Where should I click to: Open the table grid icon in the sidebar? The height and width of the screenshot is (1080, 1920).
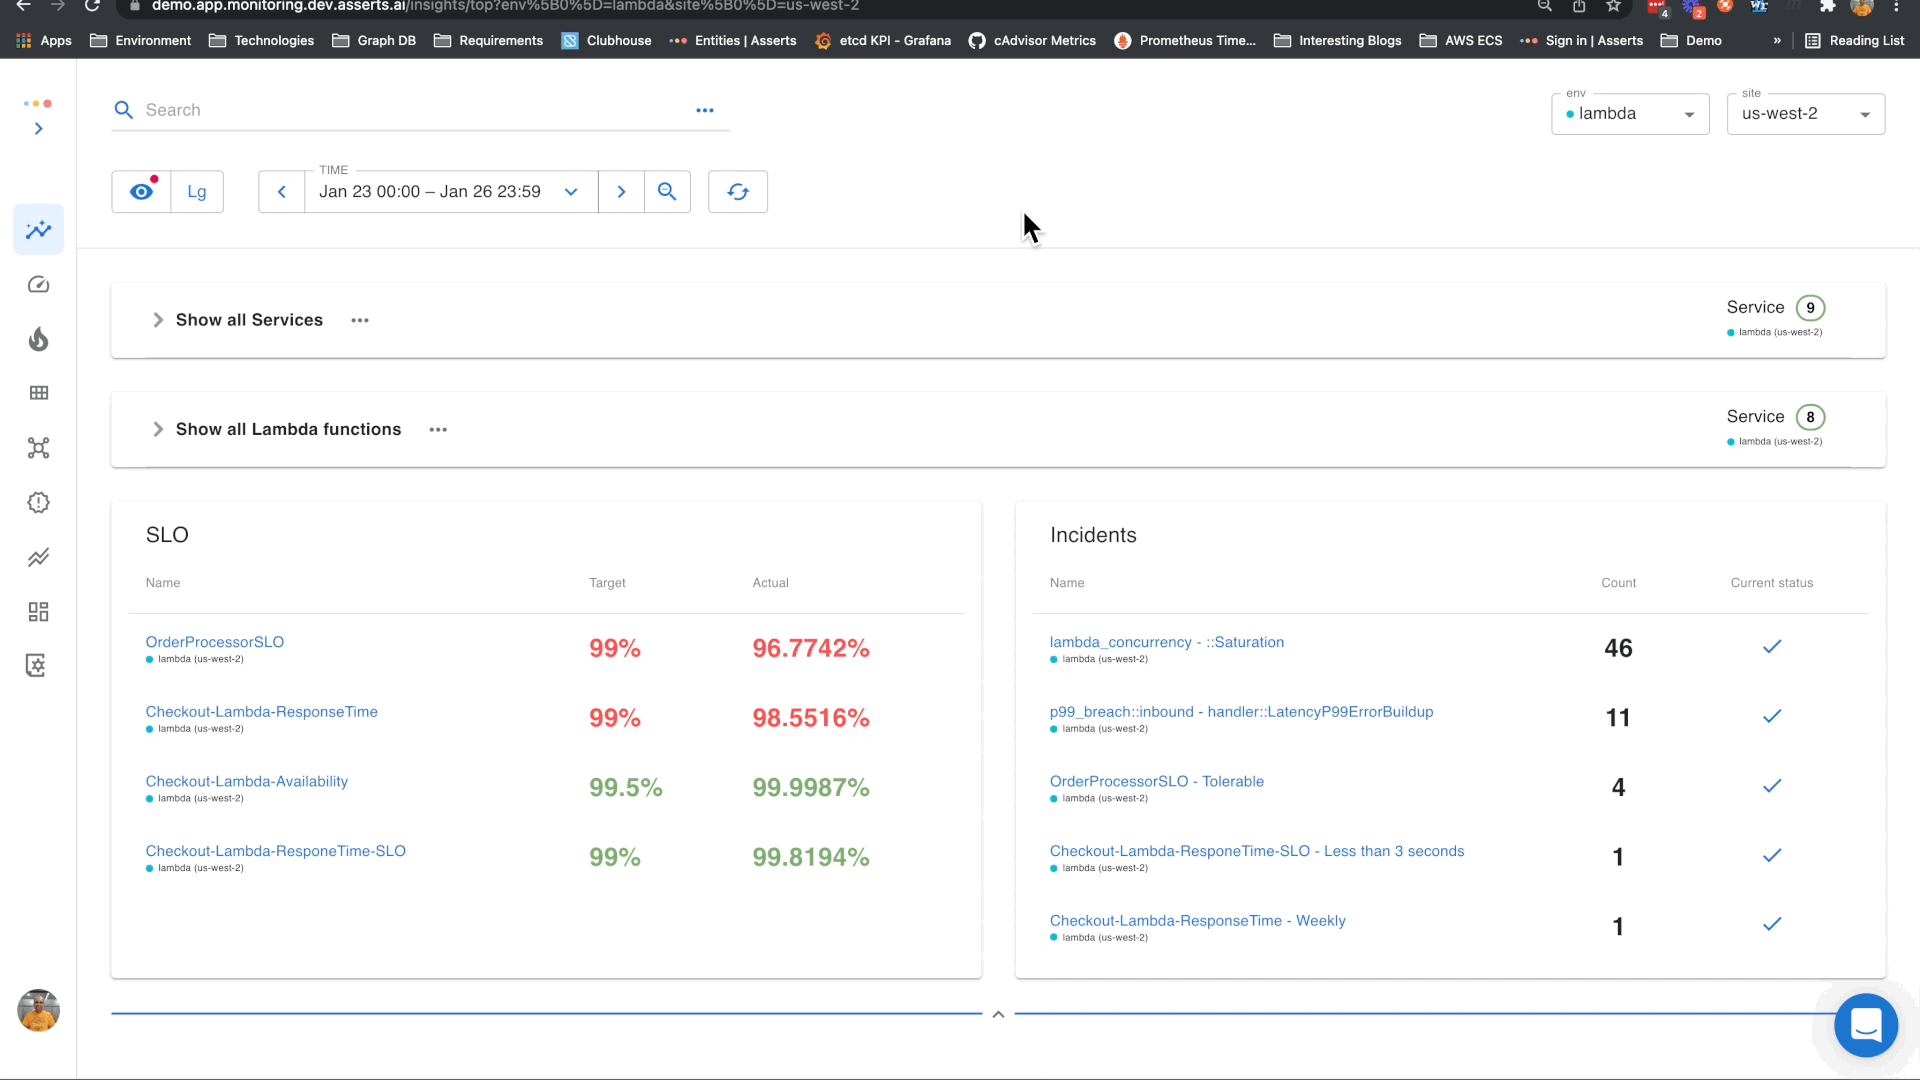[x=38, y=393]
